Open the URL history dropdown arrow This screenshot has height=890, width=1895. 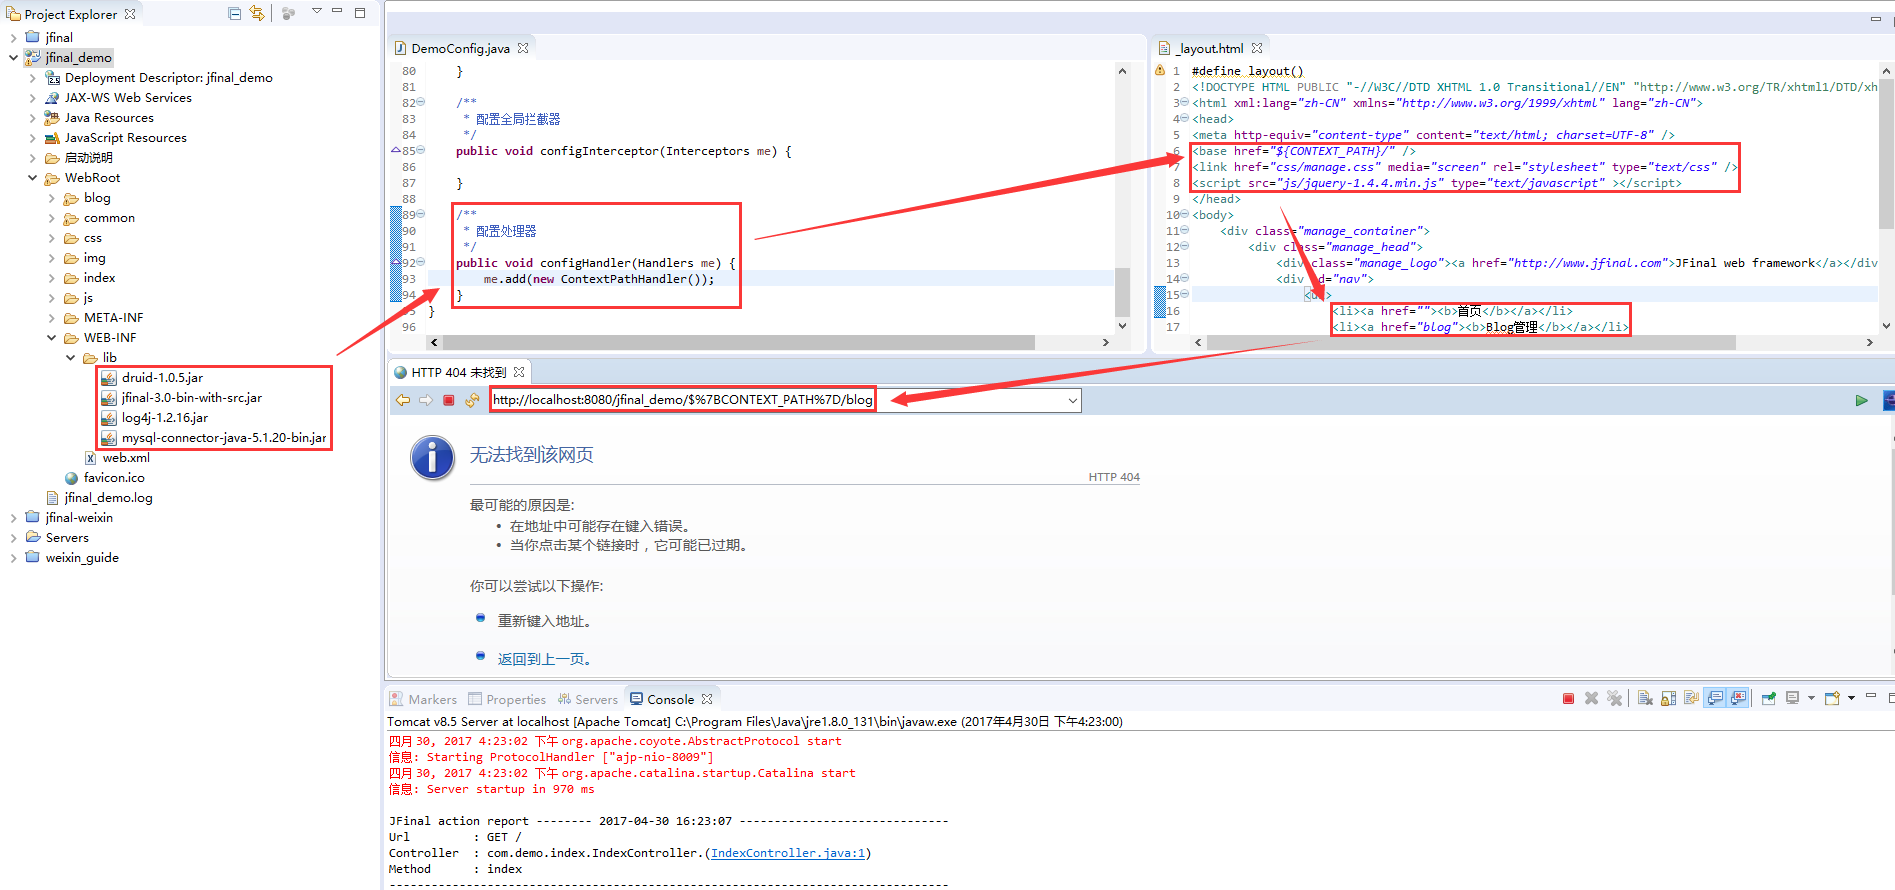click(x=1073, y=401)
